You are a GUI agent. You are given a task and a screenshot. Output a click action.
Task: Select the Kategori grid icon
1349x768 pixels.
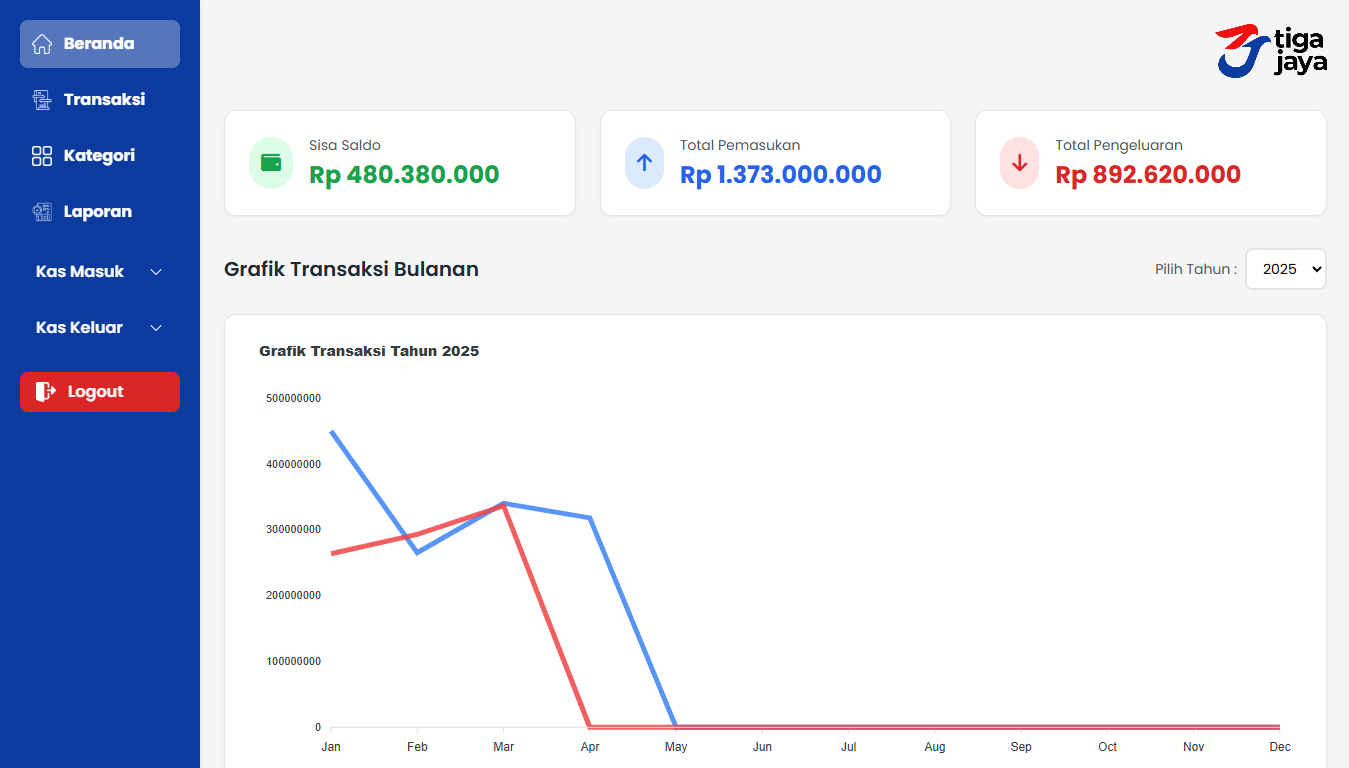point(42,156)
